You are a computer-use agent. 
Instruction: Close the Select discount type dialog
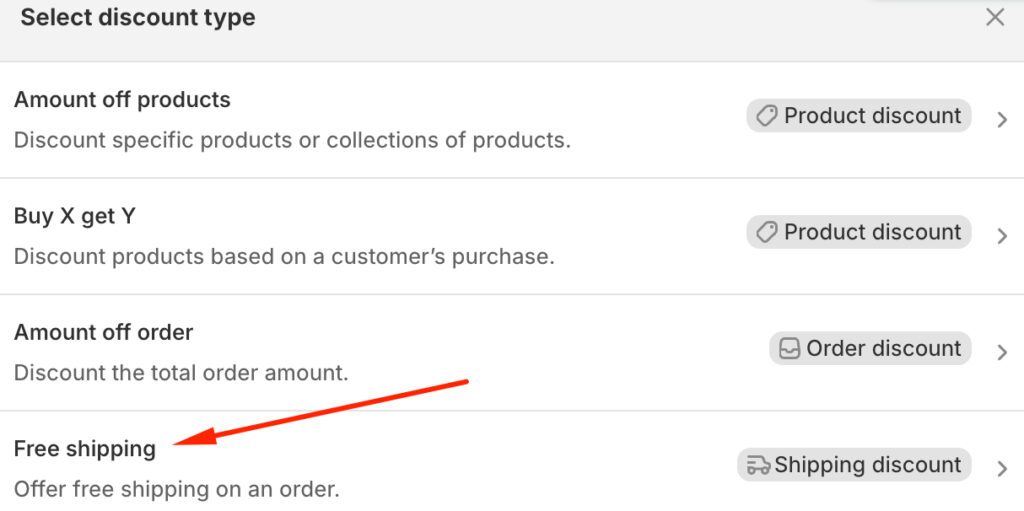tap(995, 17)
